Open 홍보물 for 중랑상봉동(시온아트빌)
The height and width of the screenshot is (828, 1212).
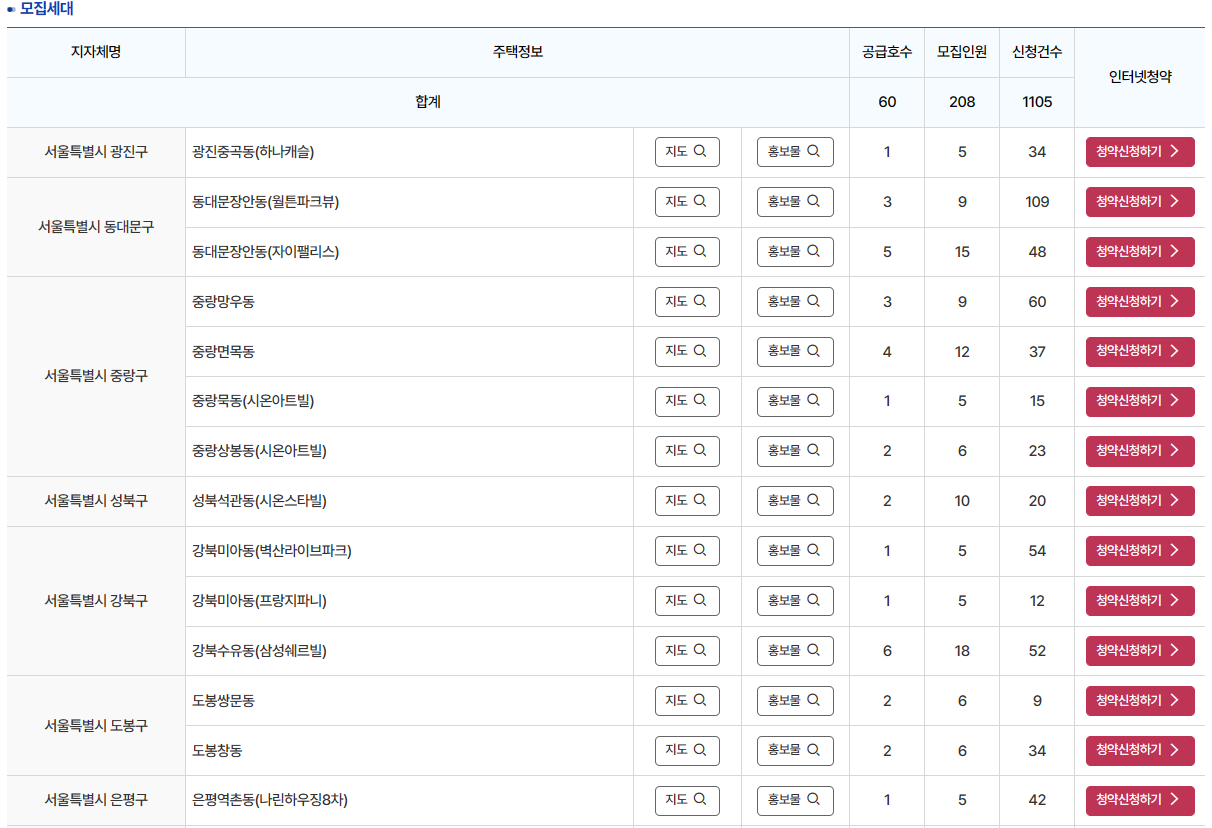795,451
